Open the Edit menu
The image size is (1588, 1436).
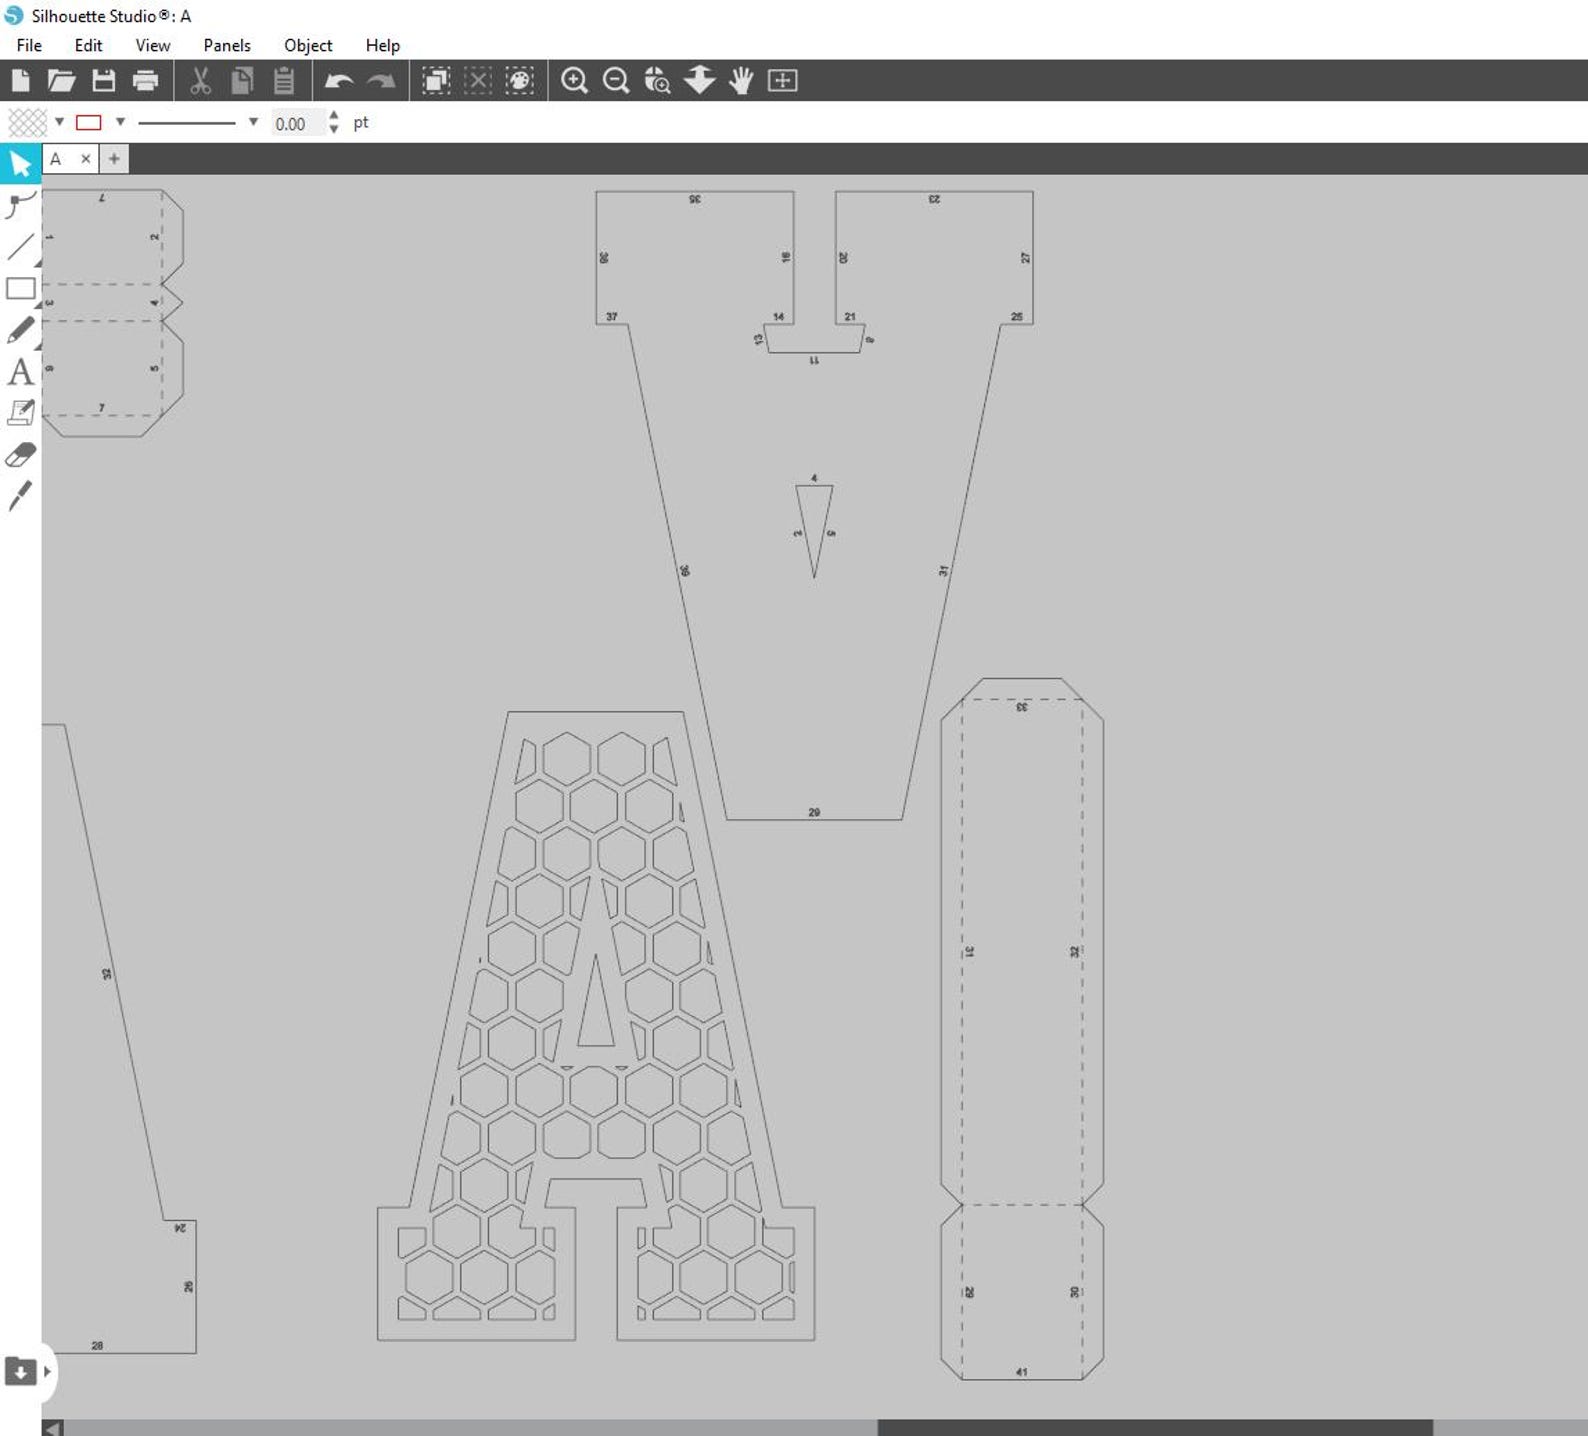click(88, 45)
